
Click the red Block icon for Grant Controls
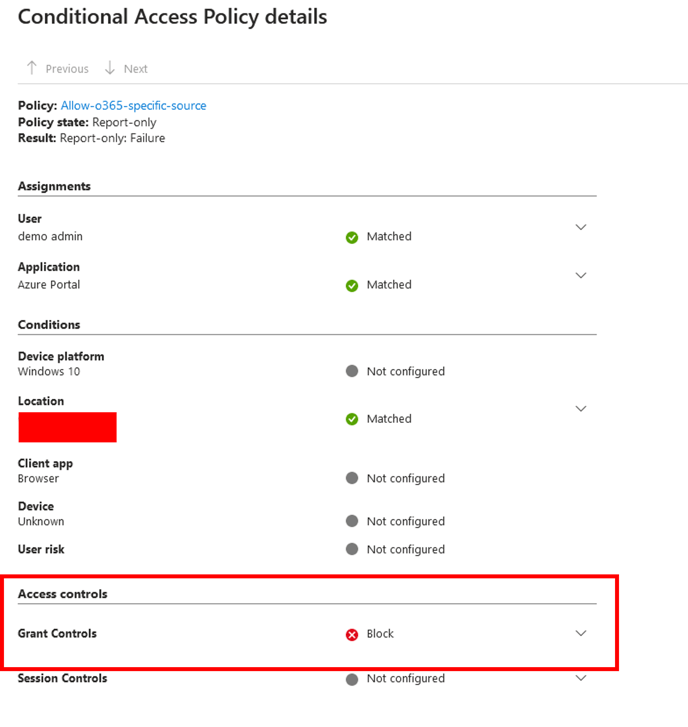352,634
